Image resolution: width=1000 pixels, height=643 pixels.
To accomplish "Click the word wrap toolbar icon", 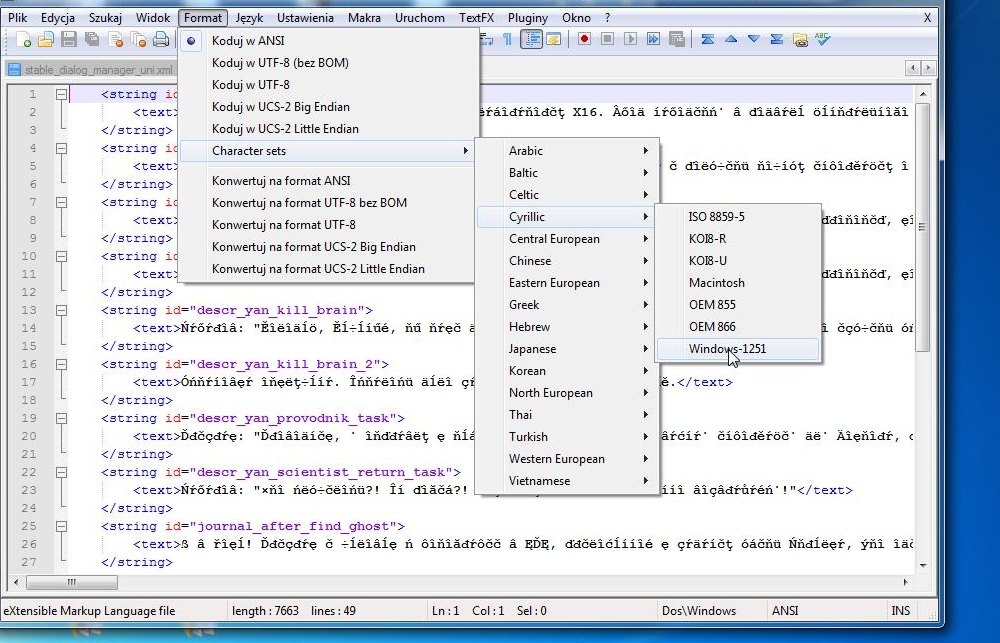I will click(486, 40).
